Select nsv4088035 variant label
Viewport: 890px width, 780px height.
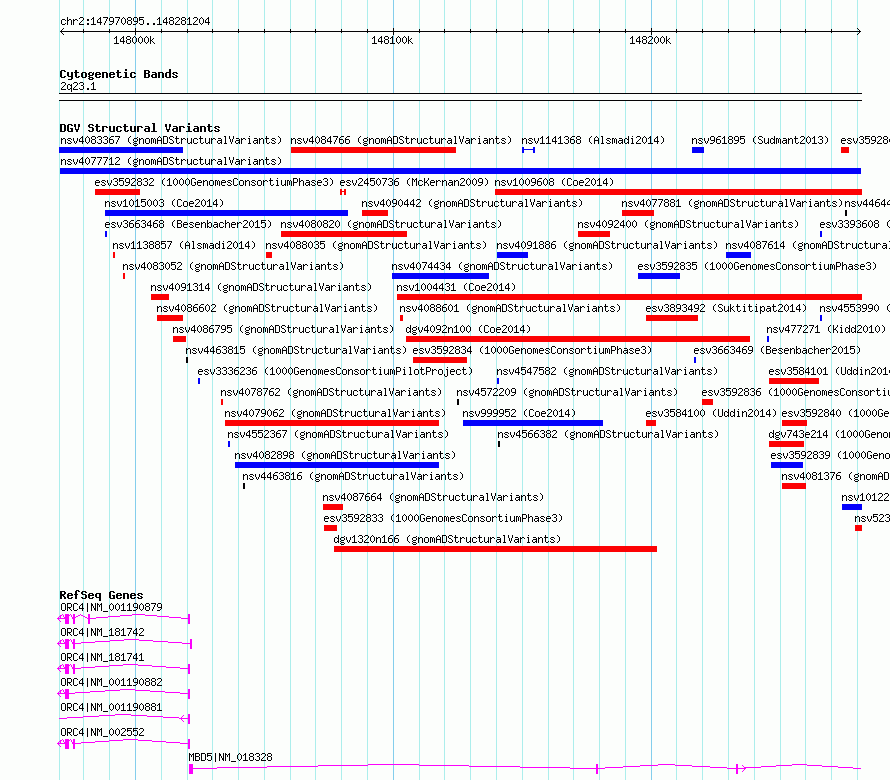(376, 245)
